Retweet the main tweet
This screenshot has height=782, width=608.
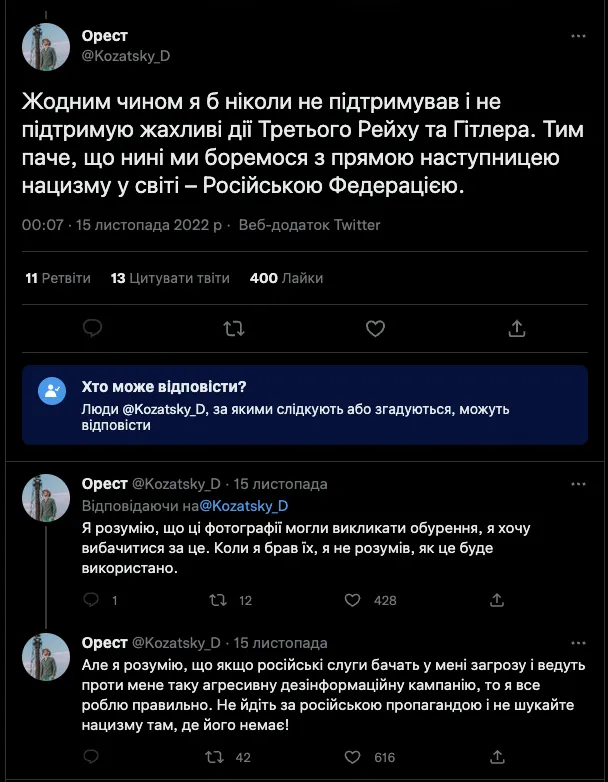pyautogui.click(x=233, y=328)
